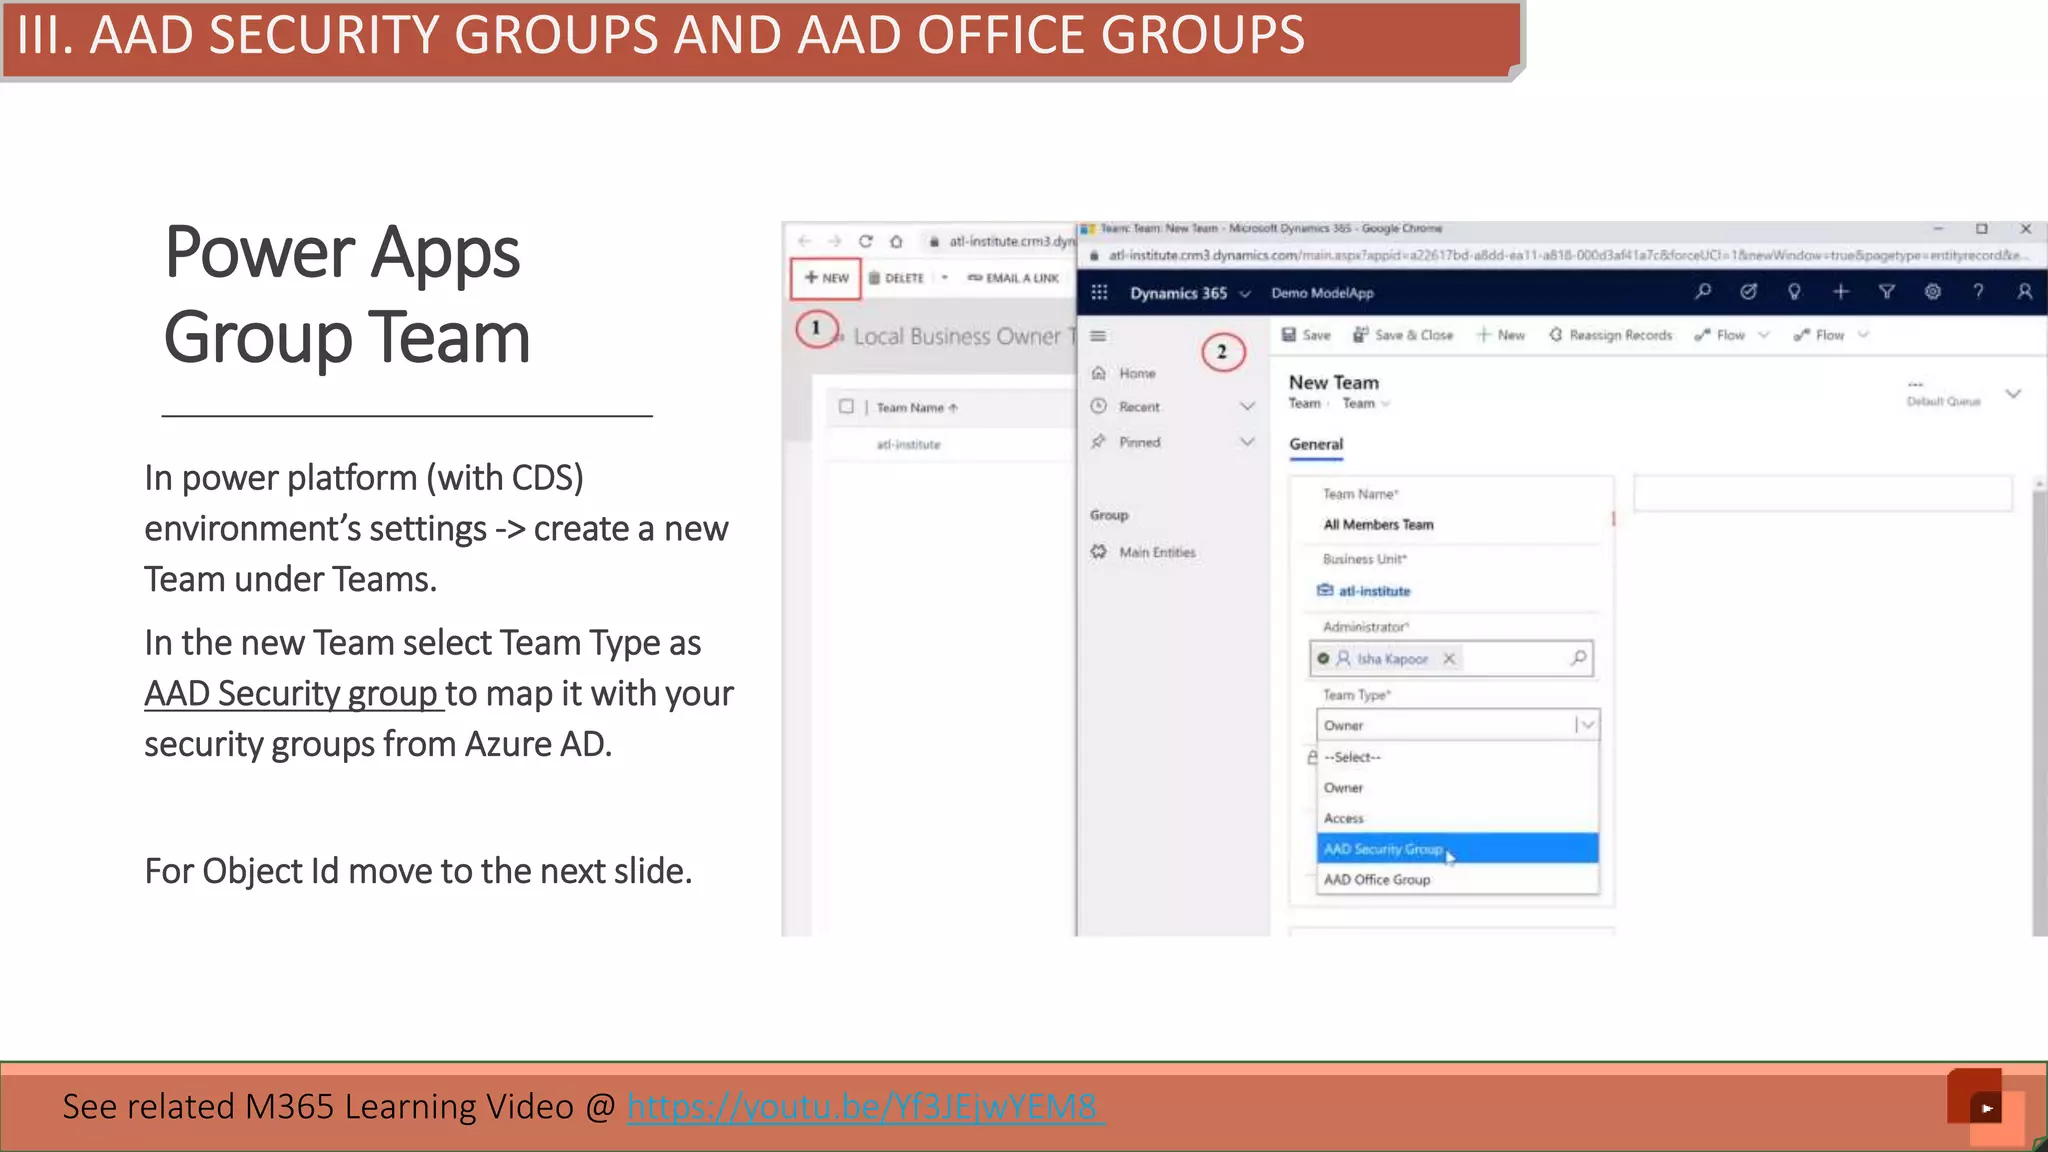Expand the Dynamics 365 app switcher chevron
Viewport: 2048px width, 1152px height.
tap(1245, 293)
